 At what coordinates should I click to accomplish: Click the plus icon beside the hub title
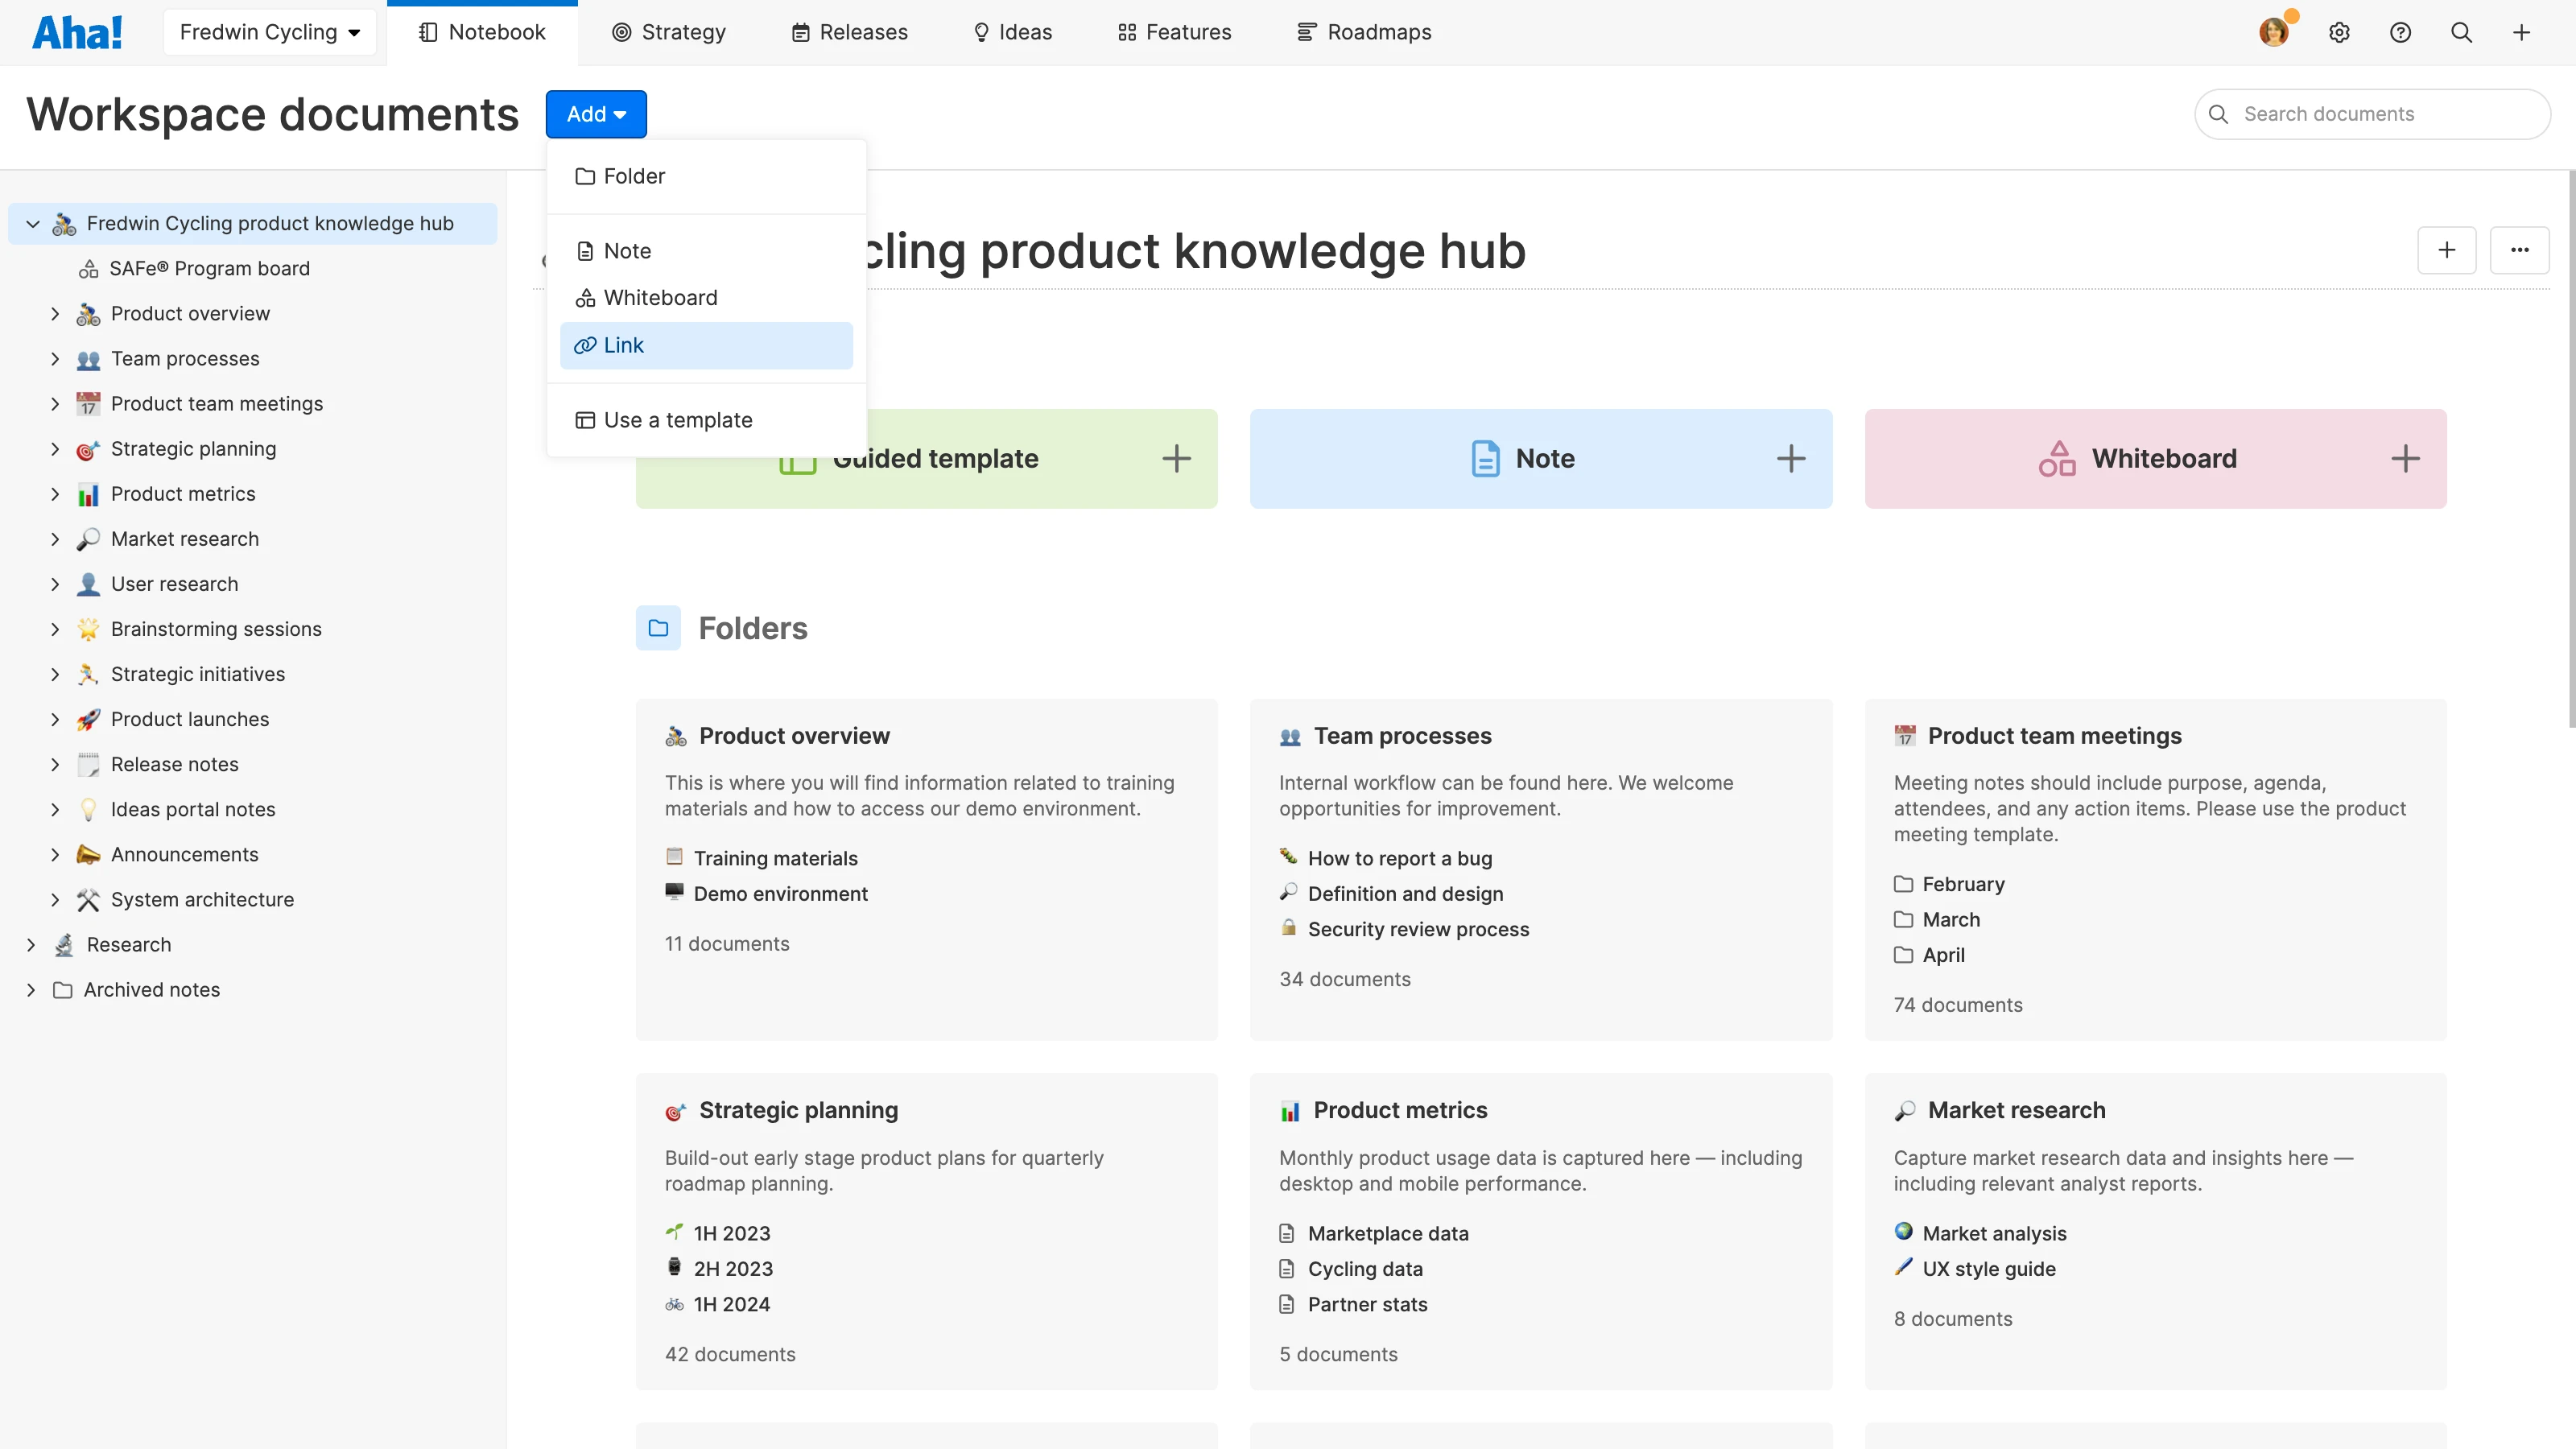pyautogui.click(x=2447, y=250)
